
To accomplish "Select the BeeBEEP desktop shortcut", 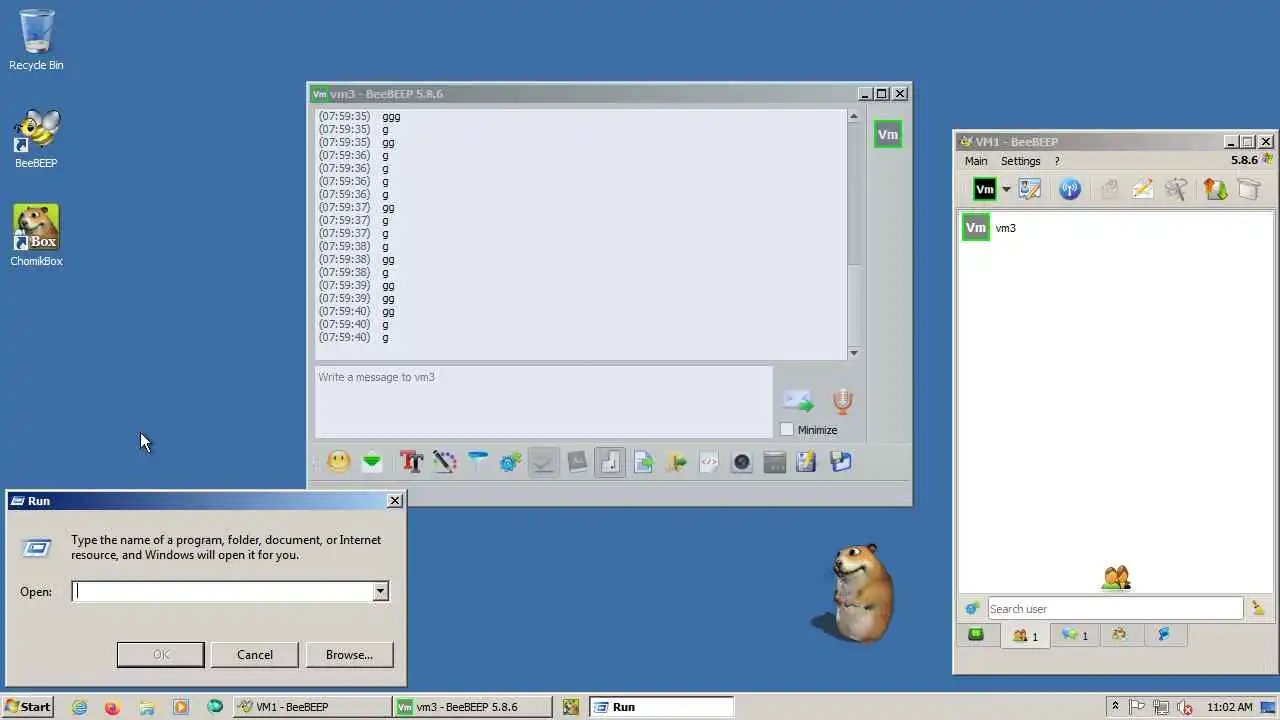I will [36, 139].
